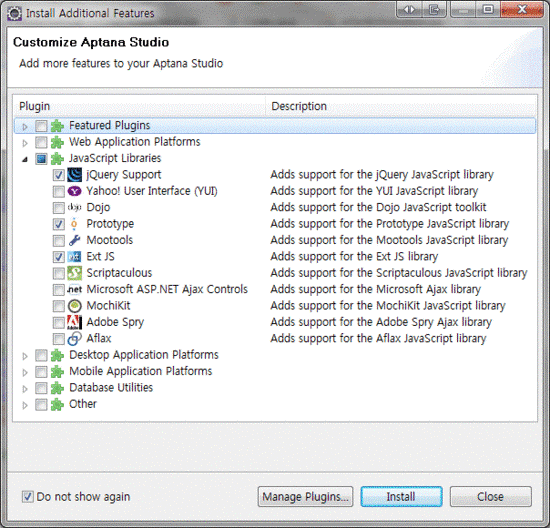Click 'Adds support for the Adobe Spry Ajax library'
The image size is (550, 528).
(381, 322)
